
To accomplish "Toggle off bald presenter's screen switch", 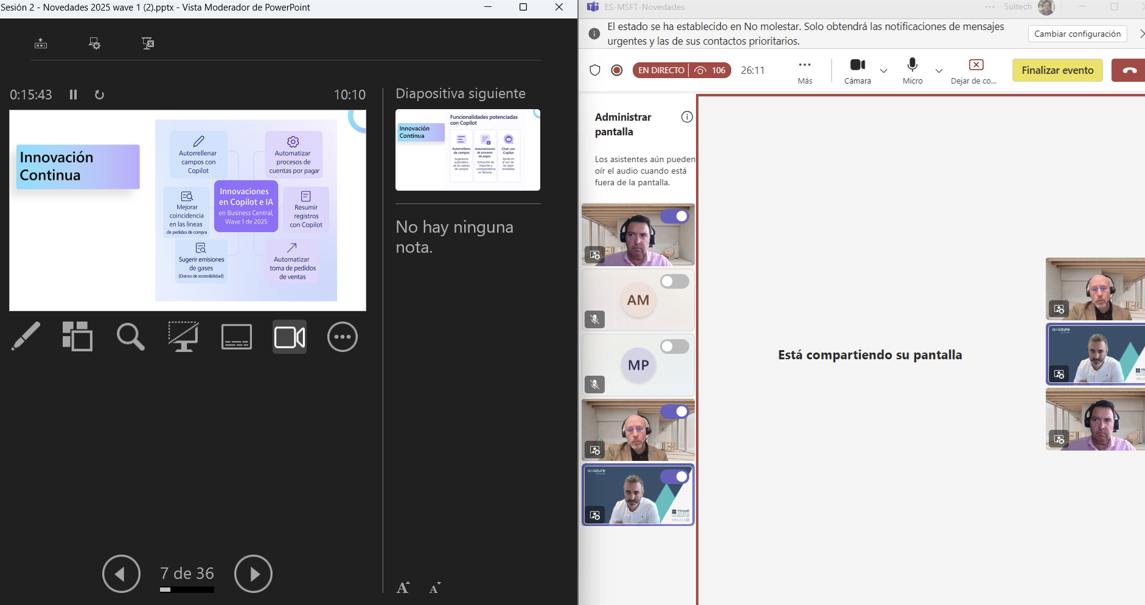I will pyautogui.click(x=675, y=412).
